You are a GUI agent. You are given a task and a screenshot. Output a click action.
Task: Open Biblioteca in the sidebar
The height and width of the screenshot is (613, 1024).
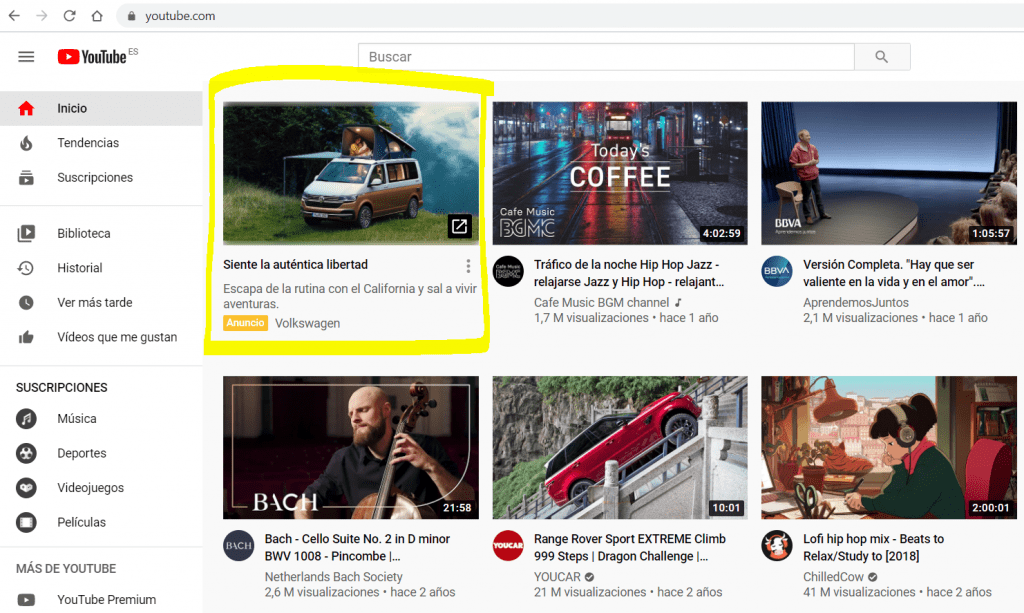coord(101,233)
